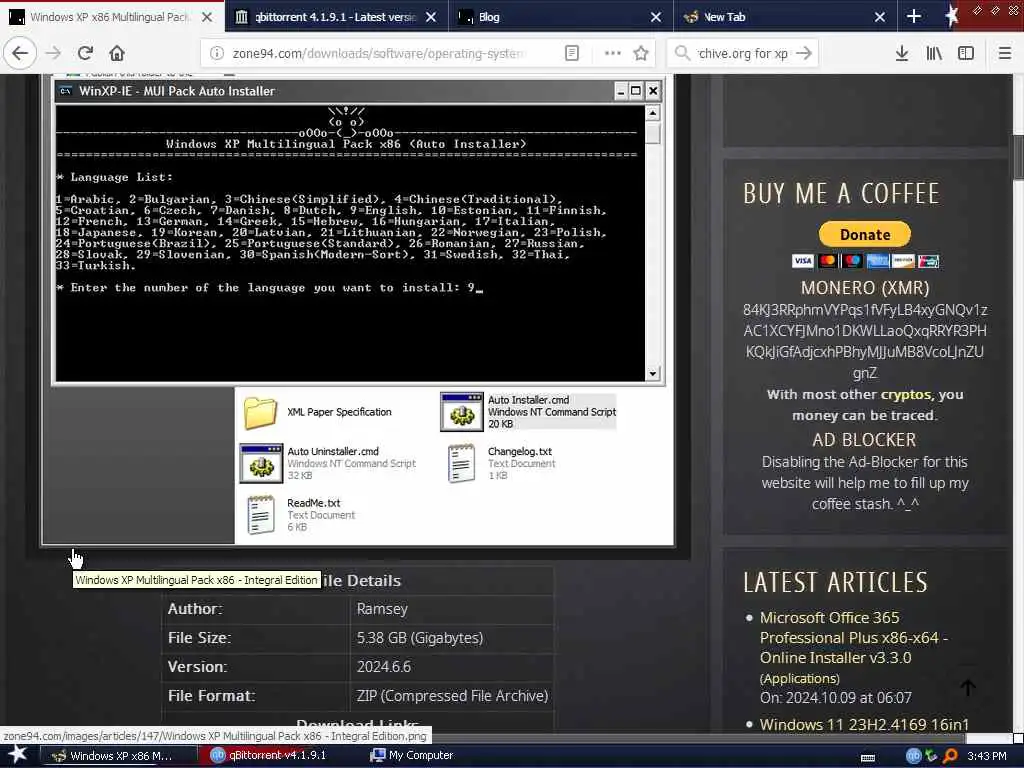Screen dimensions: 1024x768
Task: Go back to the previous page
Action: pyautogui.click(x=20, y=53)
